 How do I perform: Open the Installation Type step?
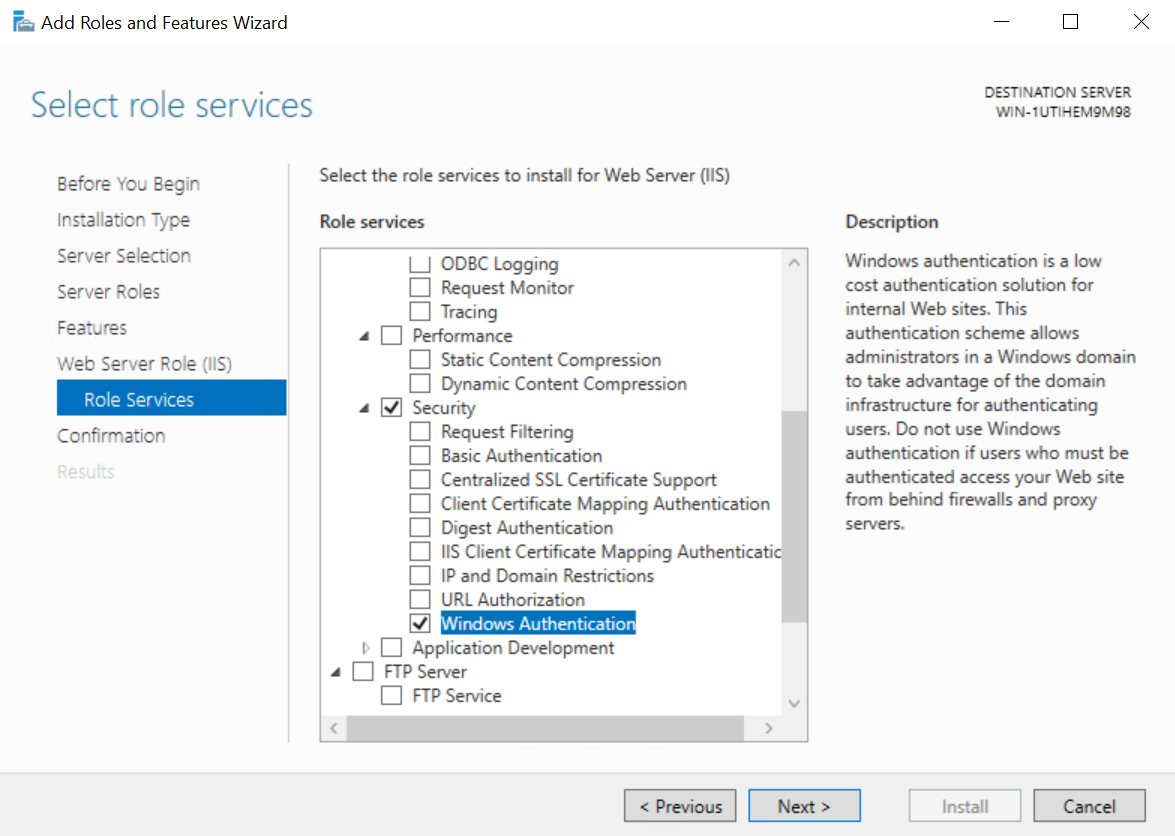click(x=124, y=220)
